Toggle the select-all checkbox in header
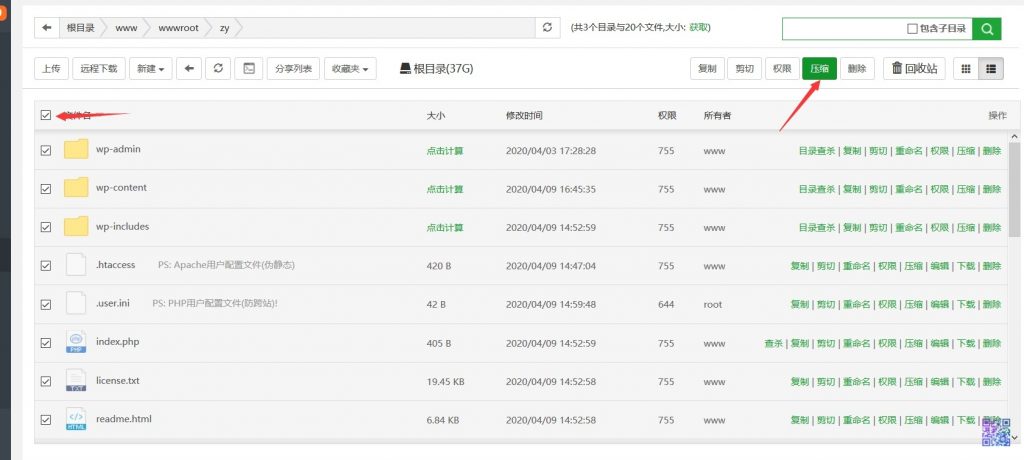 46,115
